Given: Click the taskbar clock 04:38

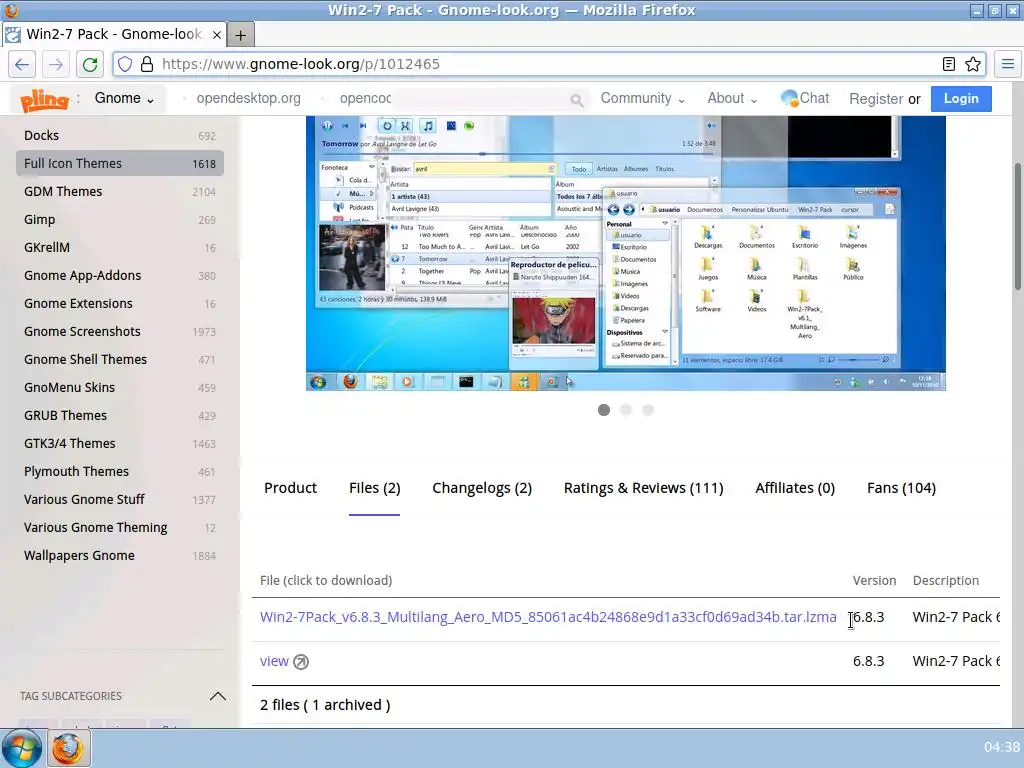Looking at the screenshot, I should (1001, 747).
